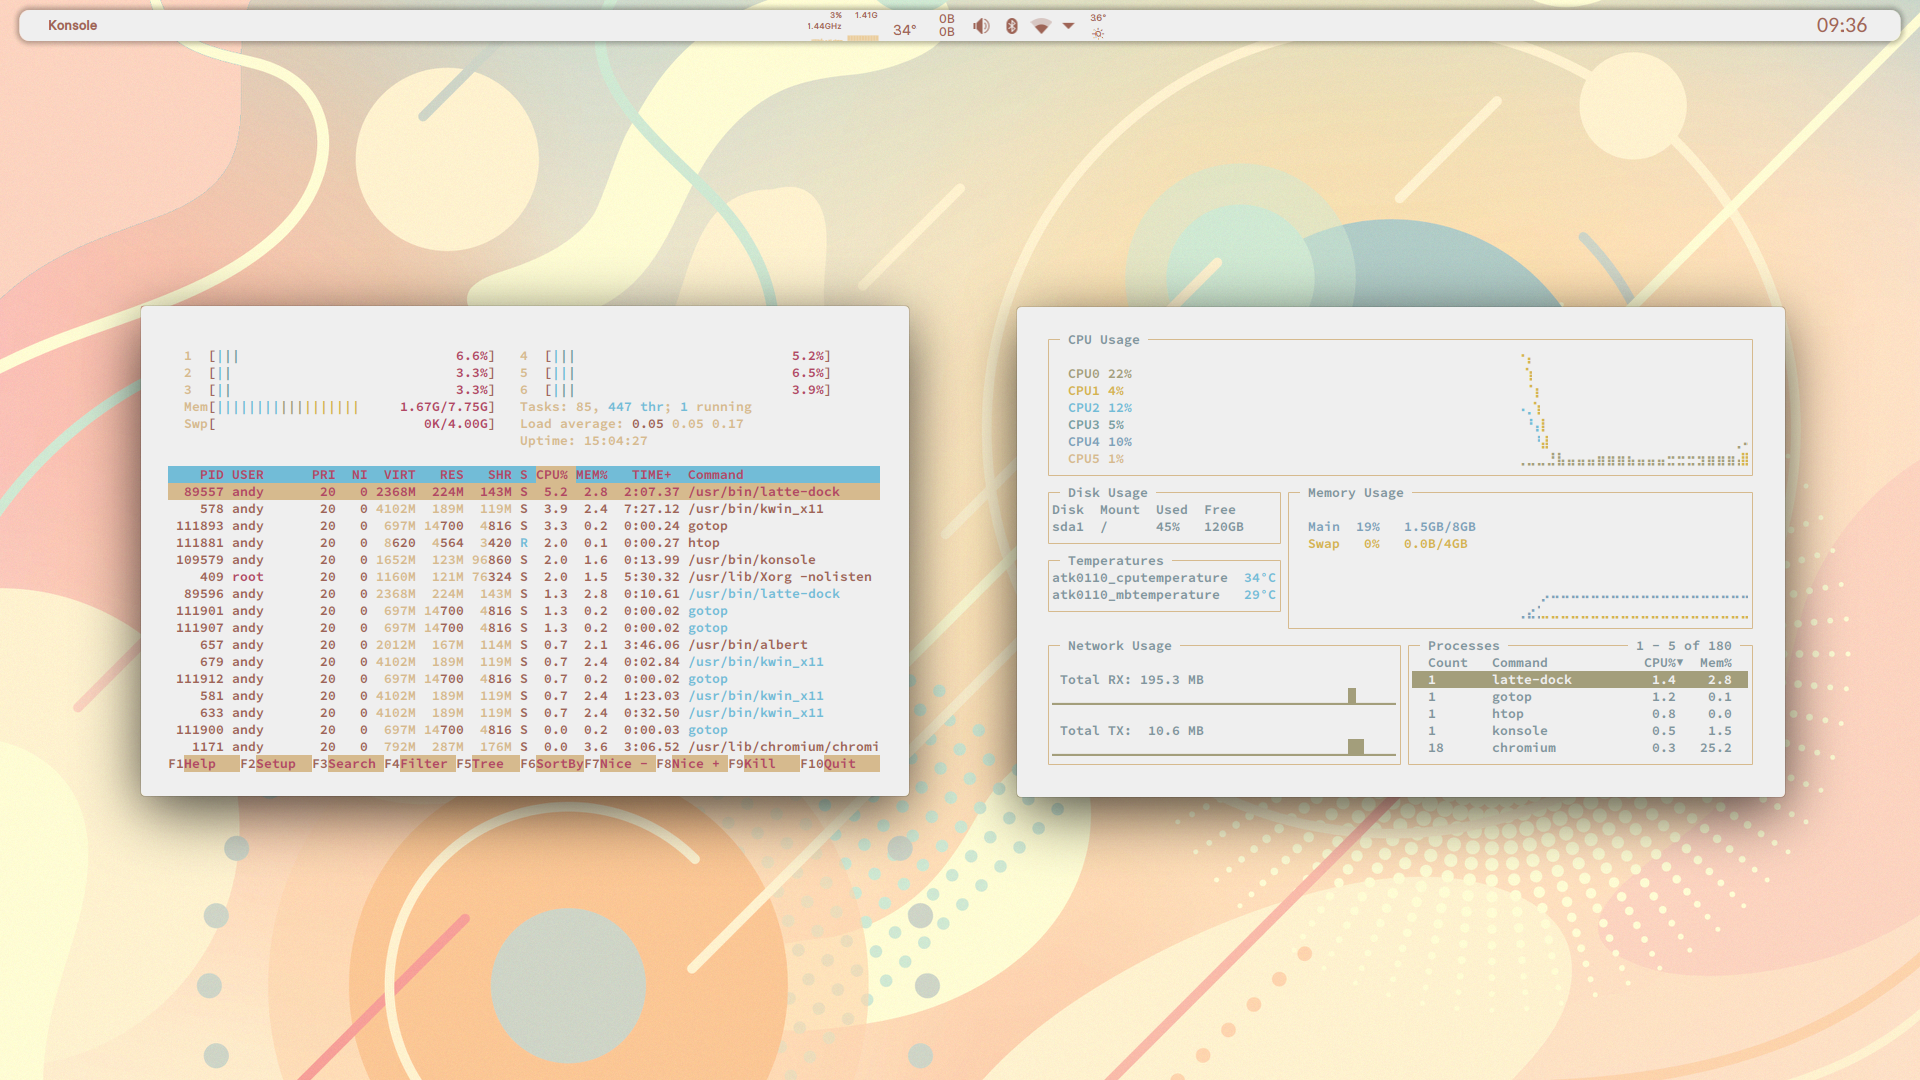This screenshot has width=1920, height=1080.
Task: Select chromium row in gotop Processes list
Action: point(1580,748)
